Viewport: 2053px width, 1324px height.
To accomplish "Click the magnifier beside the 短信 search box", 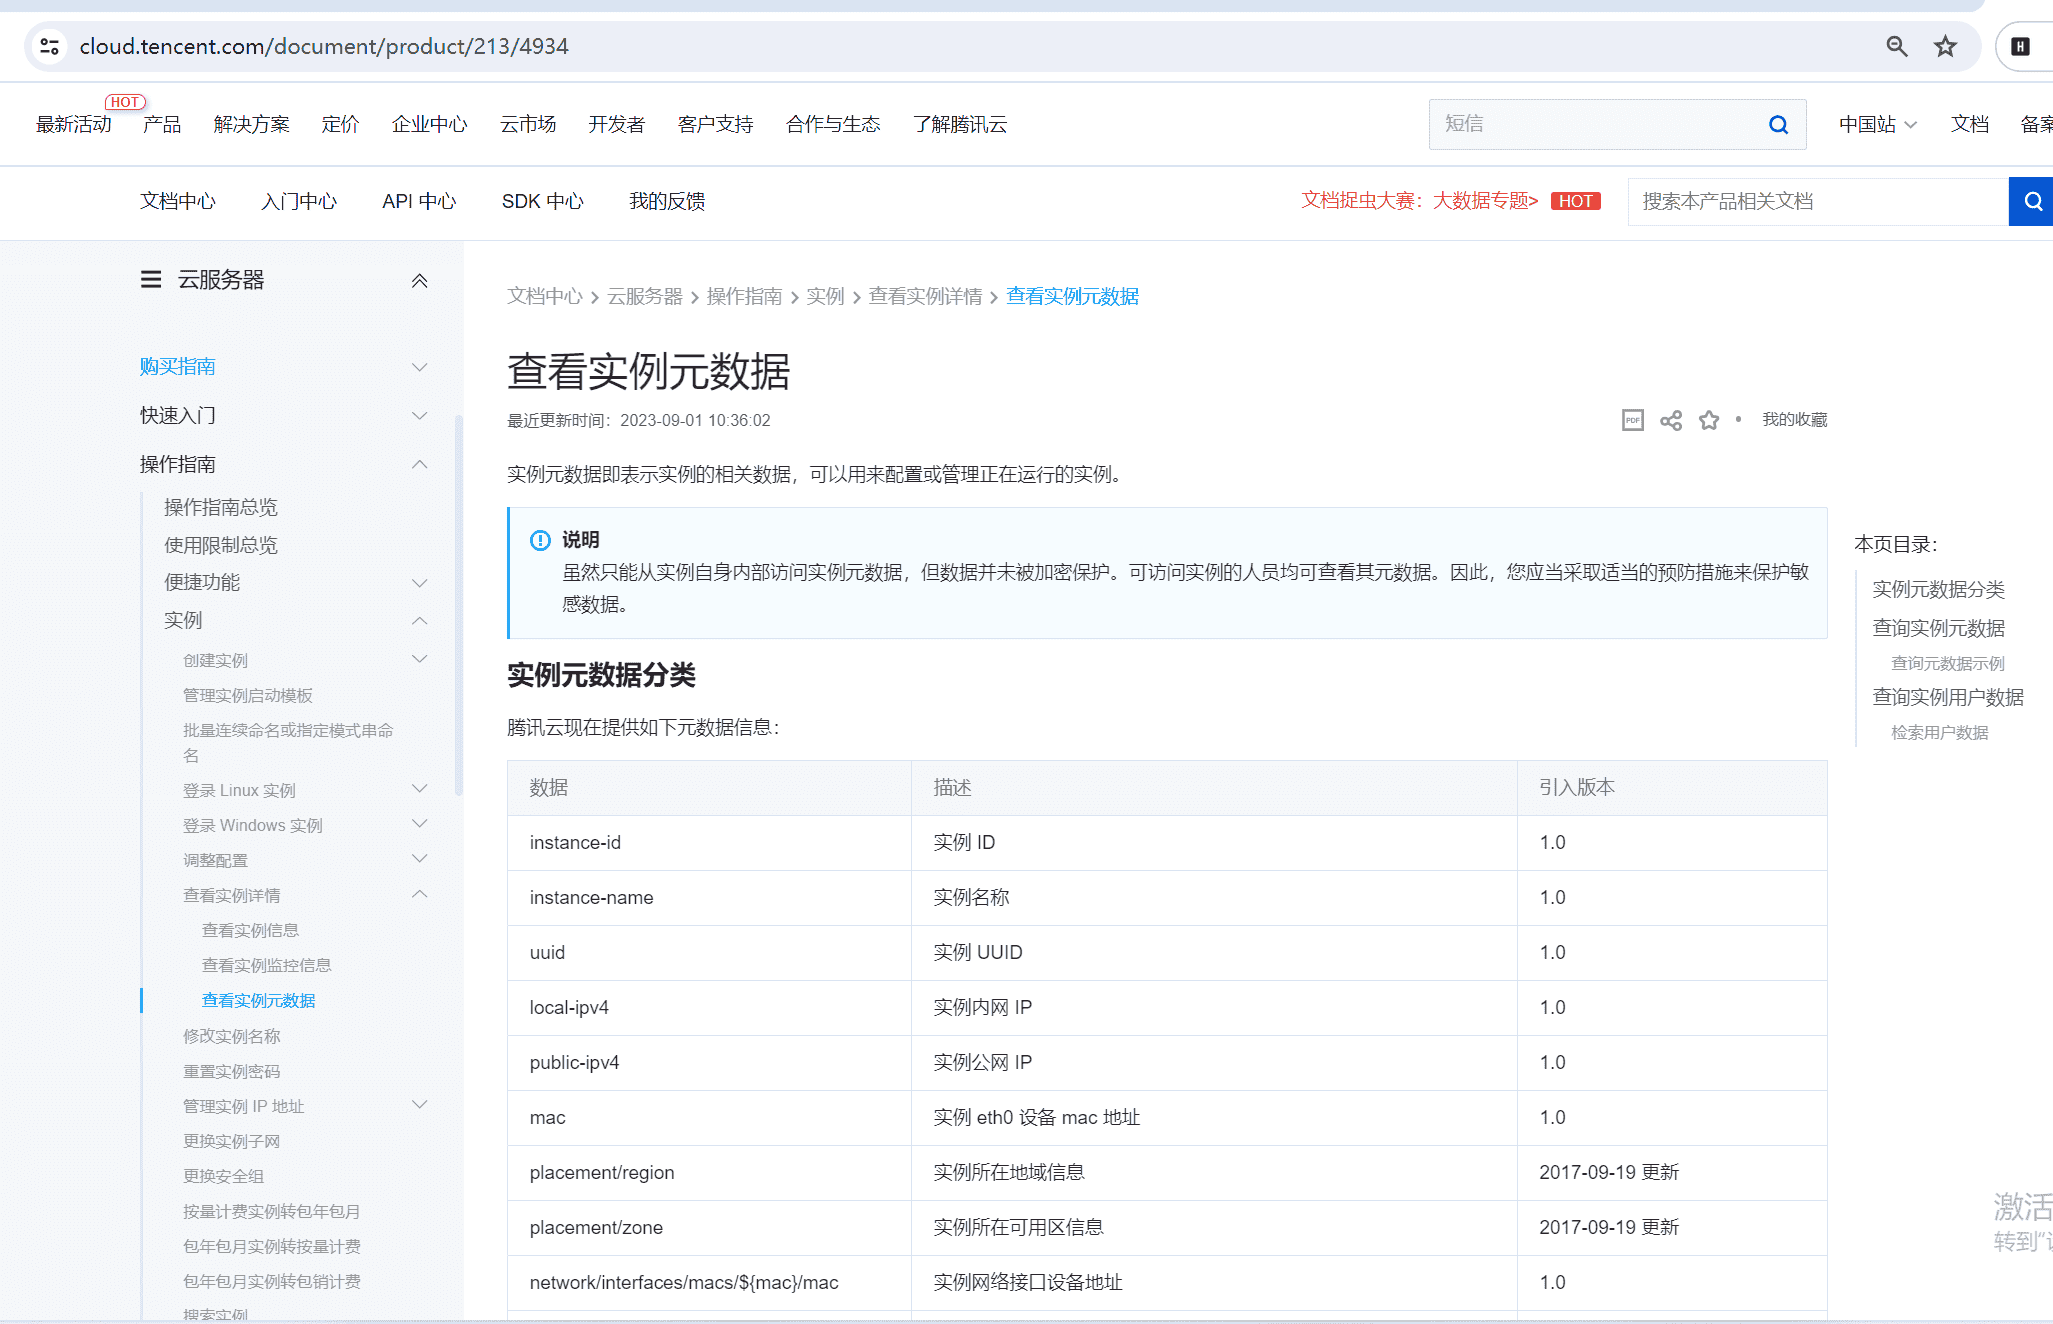I will 1778,124.
